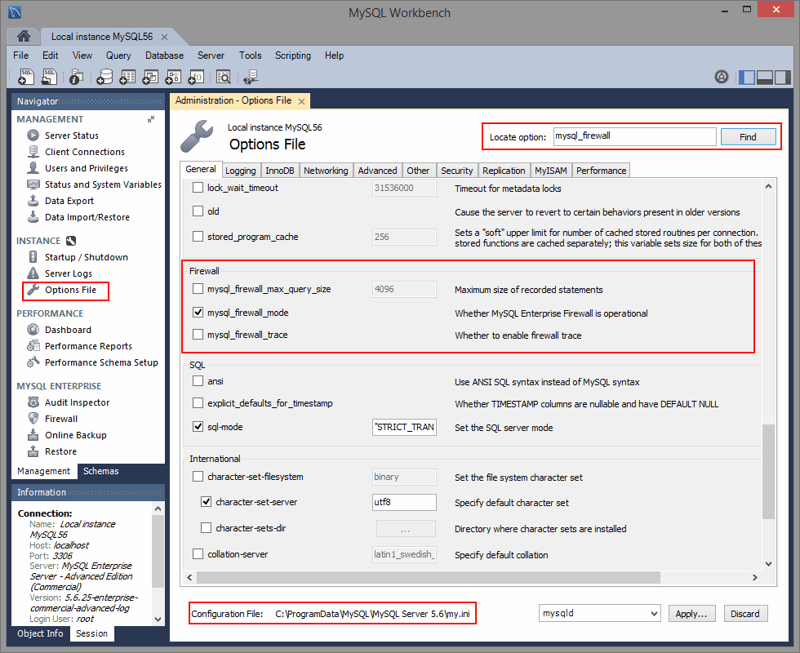The image size is (800, 653).
Task: Click the search table data toolbar icon
Action: tap(223, 77)
